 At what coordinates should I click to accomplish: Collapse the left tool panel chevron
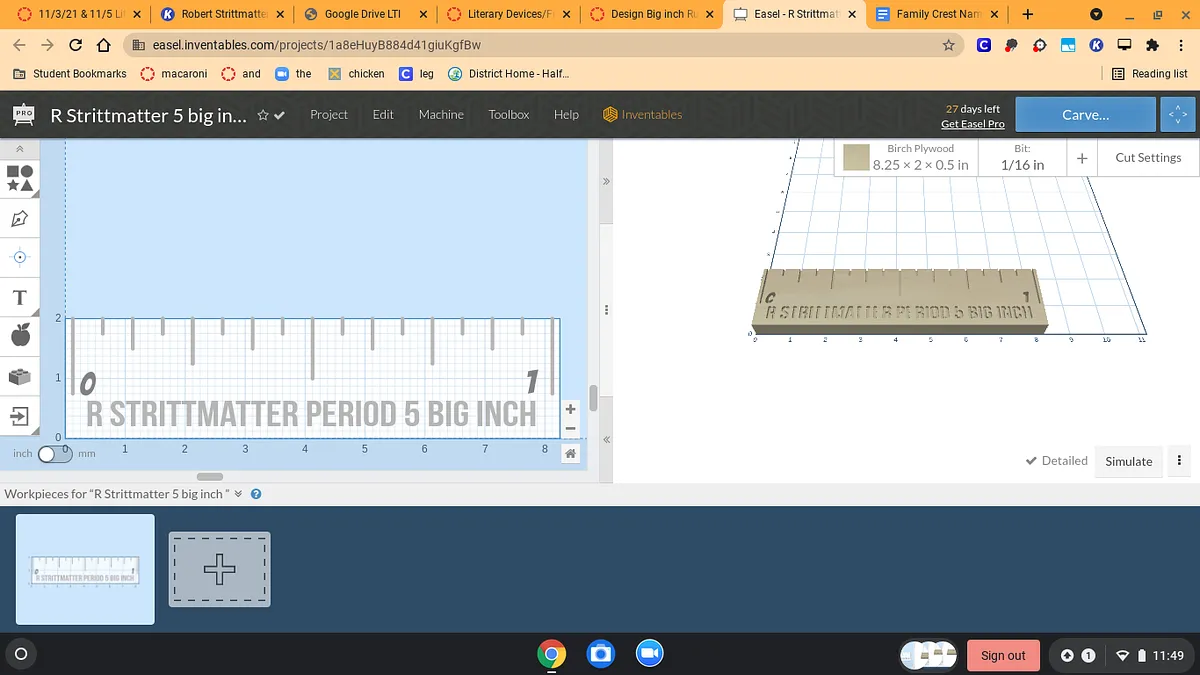[20, 149]
